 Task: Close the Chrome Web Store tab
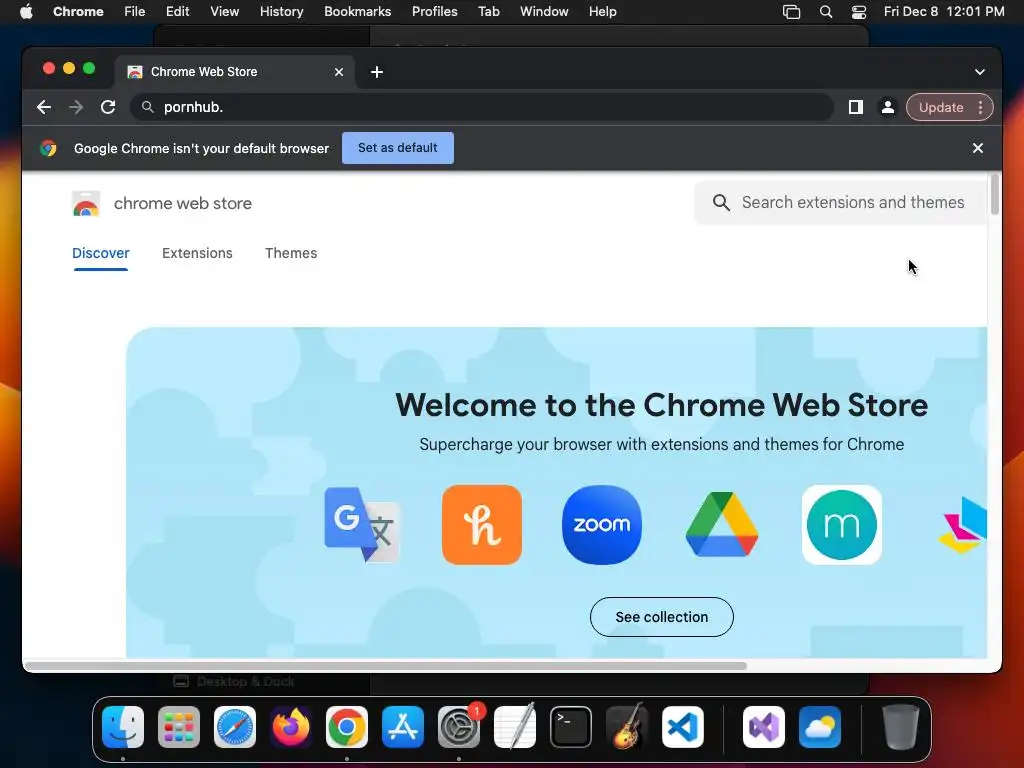(339, 72)
